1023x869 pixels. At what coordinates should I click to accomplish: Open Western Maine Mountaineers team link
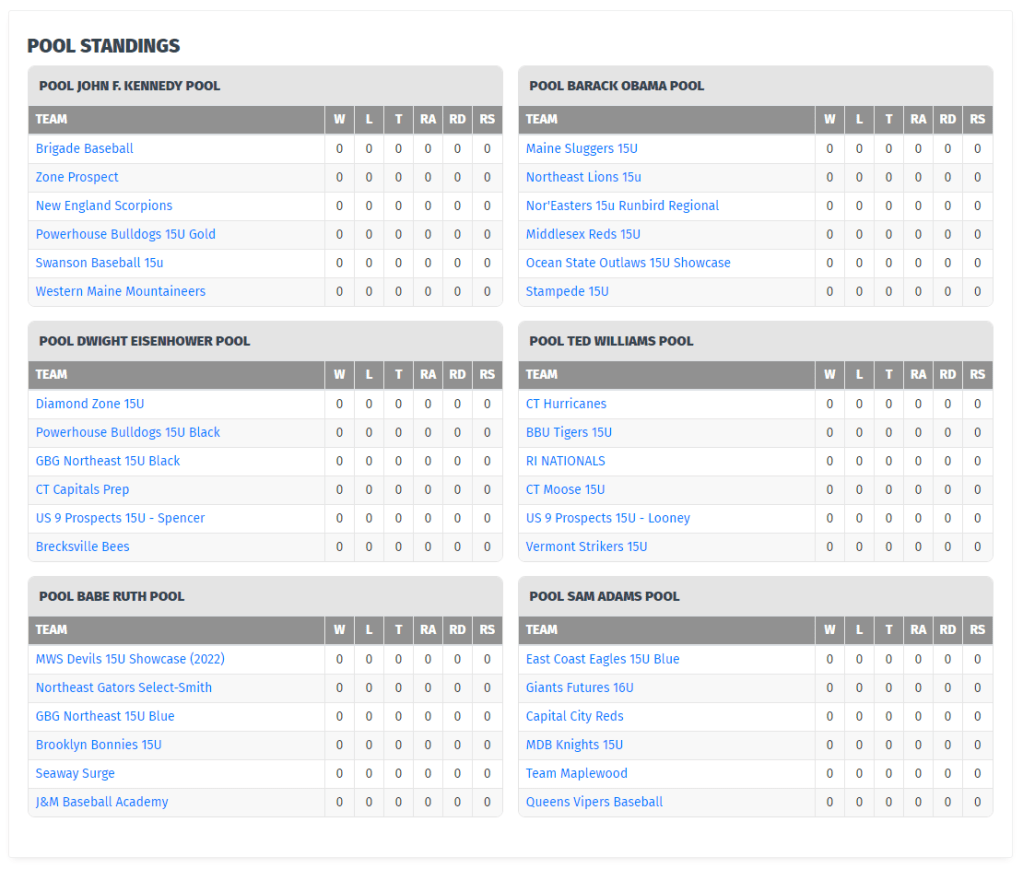click(120, 291)
